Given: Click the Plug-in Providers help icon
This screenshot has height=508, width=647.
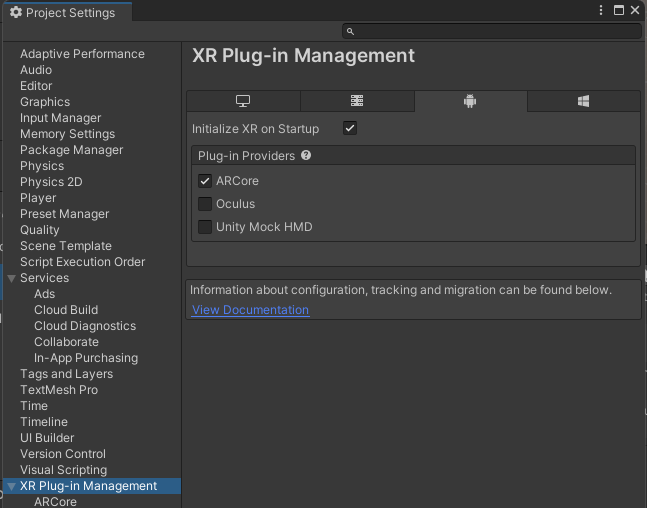Looking at the screenshot, I should (306, 156).
